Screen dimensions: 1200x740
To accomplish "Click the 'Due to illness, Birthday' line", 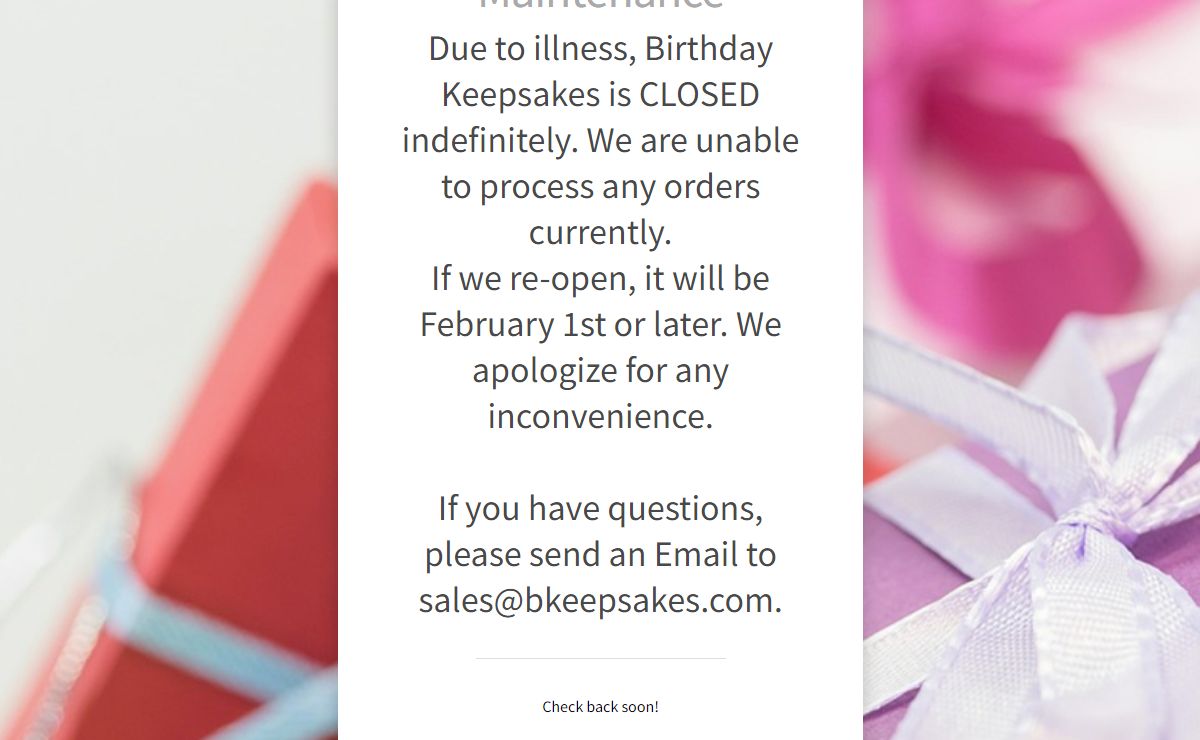I will tap(600, 49).
